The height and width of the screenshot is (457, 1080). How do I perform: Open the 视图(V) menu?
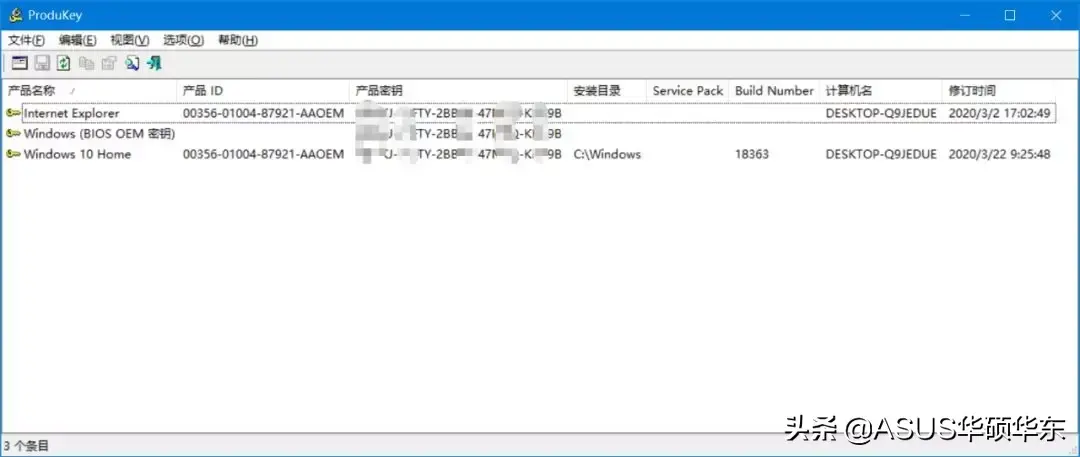(129, 40)
